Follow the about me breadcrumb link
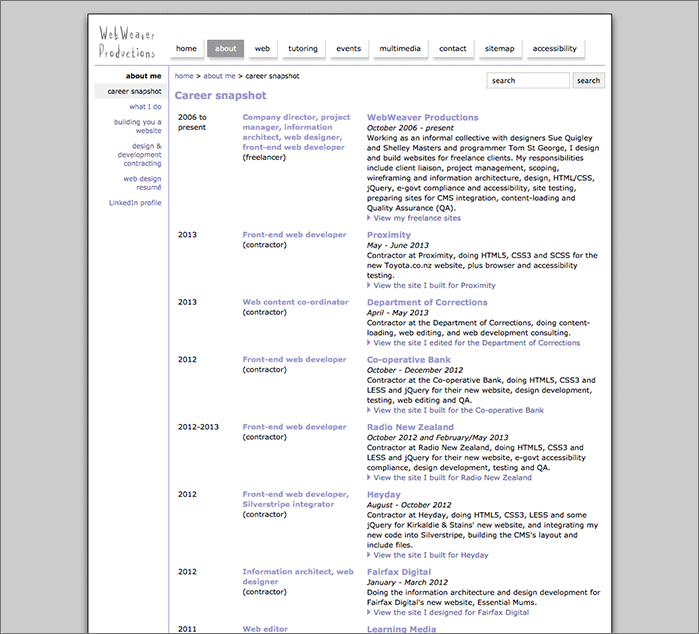 point(219,76)
